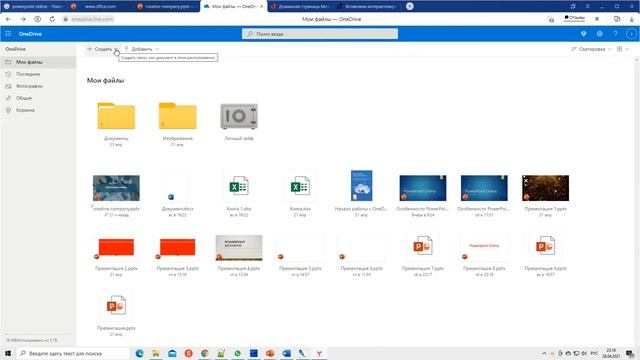Open the Документы folder
The width and height of the screenshot is (640, 360).
click(116, 116)
